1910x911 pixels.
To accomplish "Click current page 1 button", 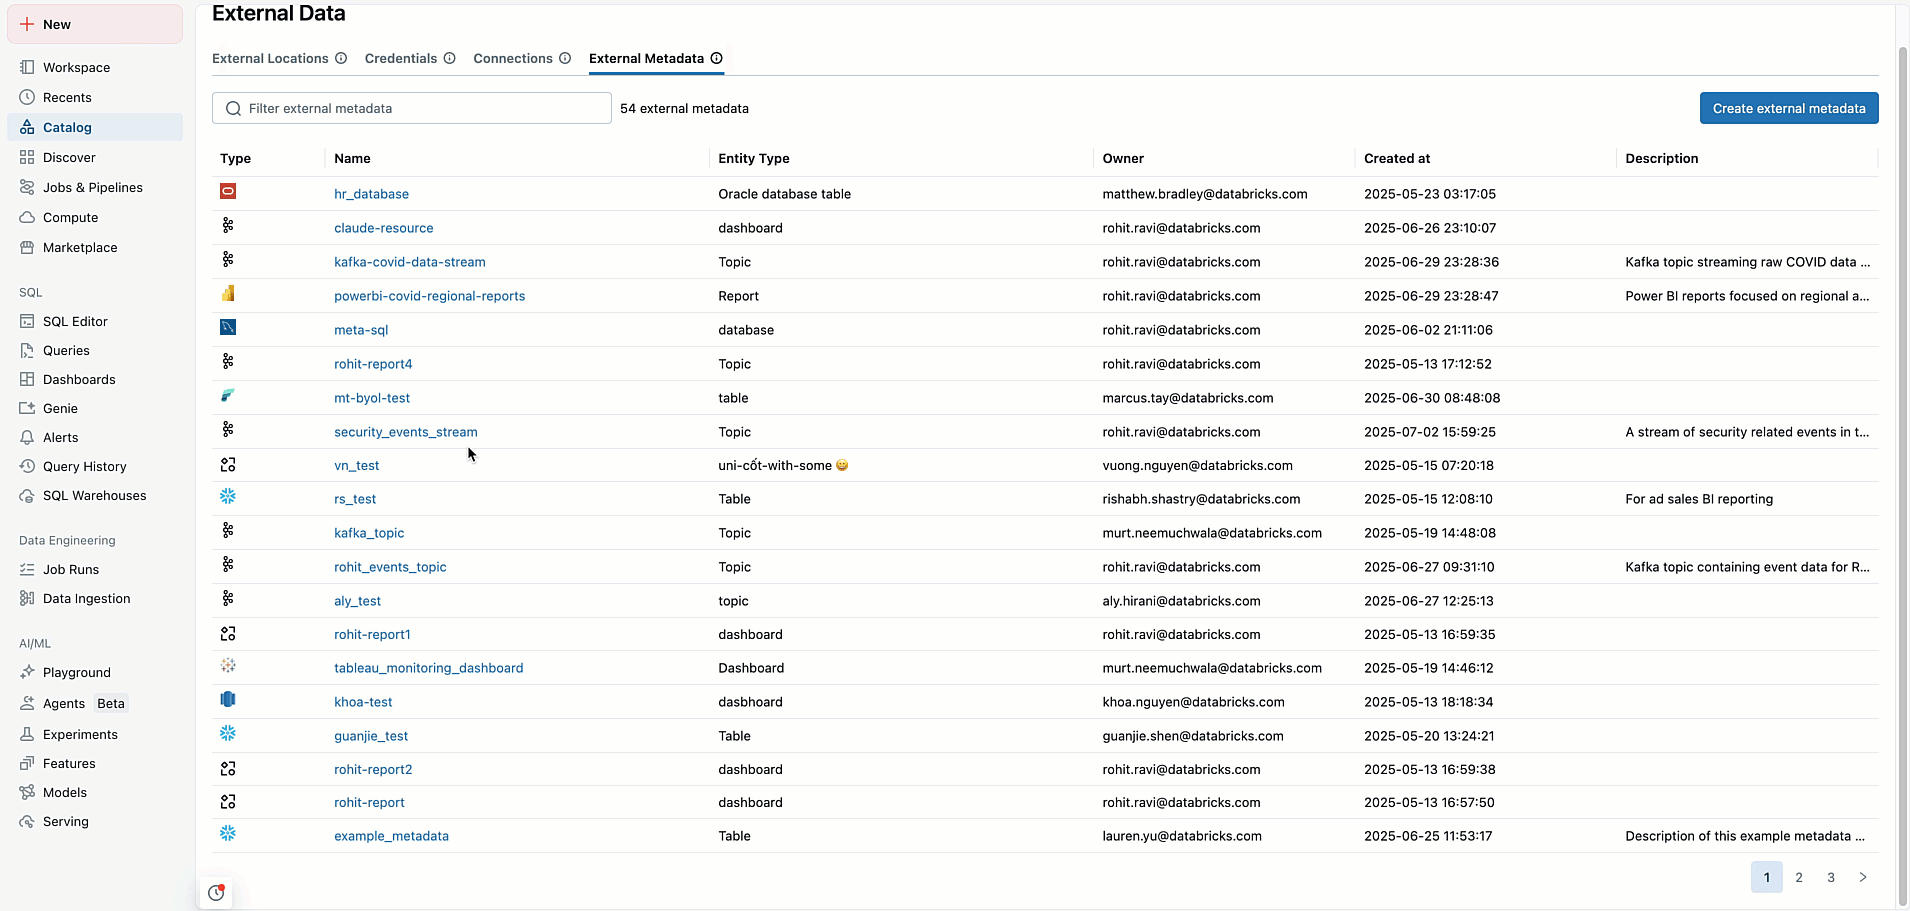I will [1767, 877].
